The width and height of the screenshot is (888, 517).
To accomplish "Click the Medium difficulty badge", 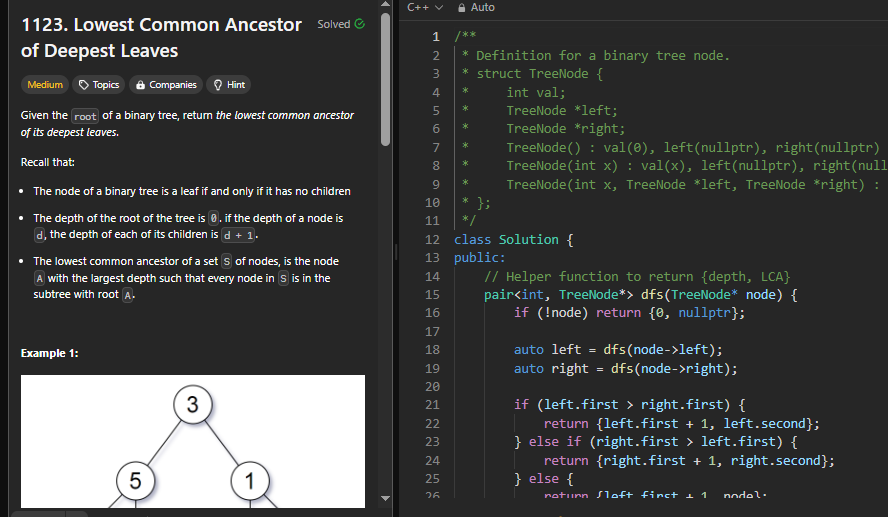I will (45, 85).
